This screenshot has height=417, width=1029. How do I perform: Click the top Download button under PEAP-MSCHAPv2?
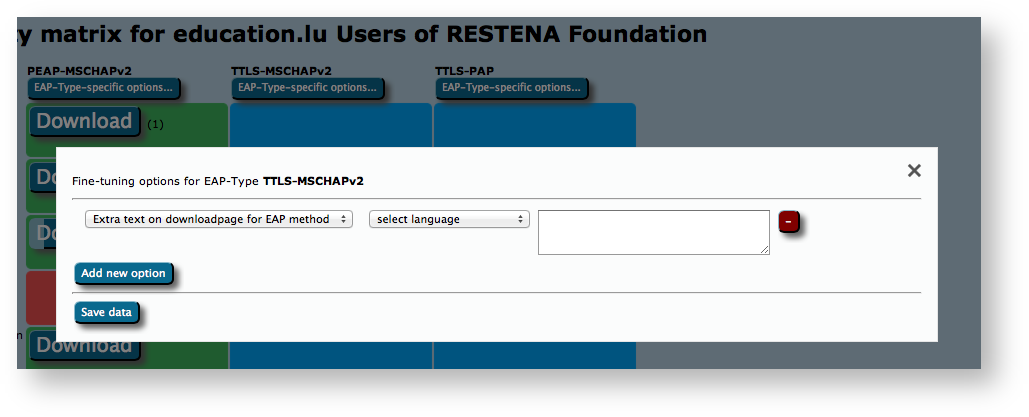coord(84,122)
